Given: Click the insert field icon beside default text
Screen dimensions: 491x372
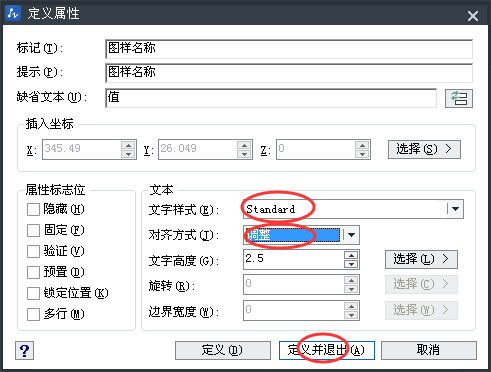Looking at the screenshot, I should coord(459,98).
